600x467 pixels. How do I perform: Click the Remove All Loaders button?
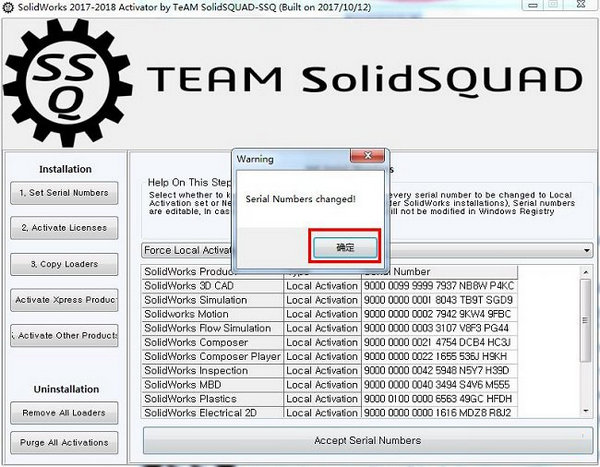(64, 413)
